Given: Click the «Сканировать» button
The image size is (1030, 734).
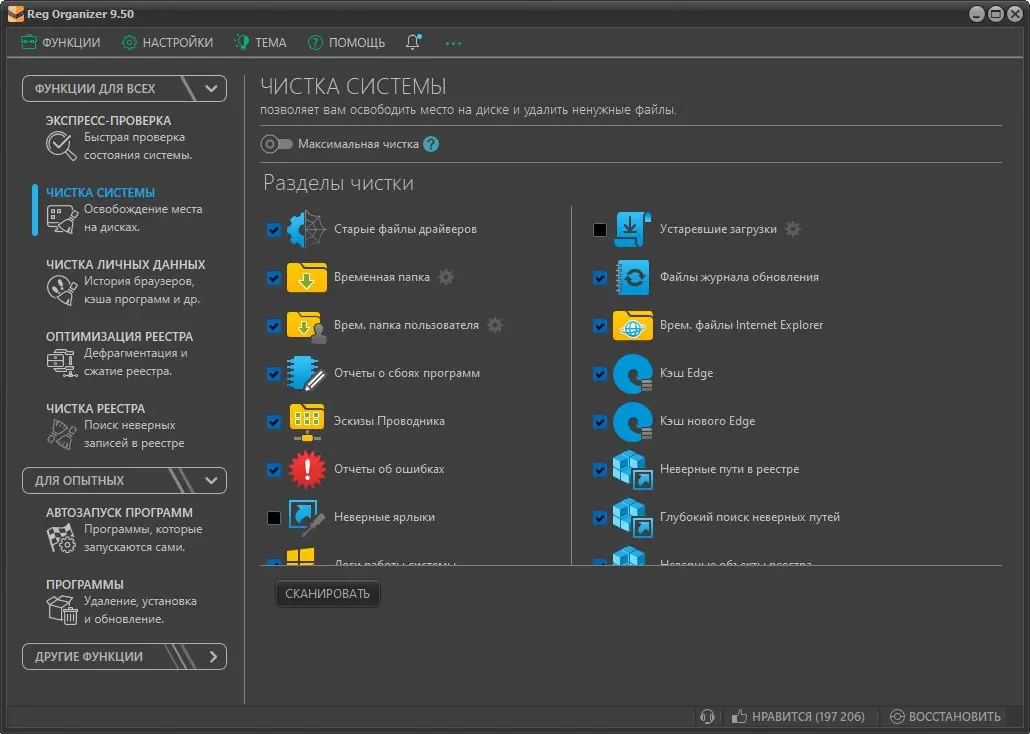Looking at the screenshot, I should click(327, 593).
